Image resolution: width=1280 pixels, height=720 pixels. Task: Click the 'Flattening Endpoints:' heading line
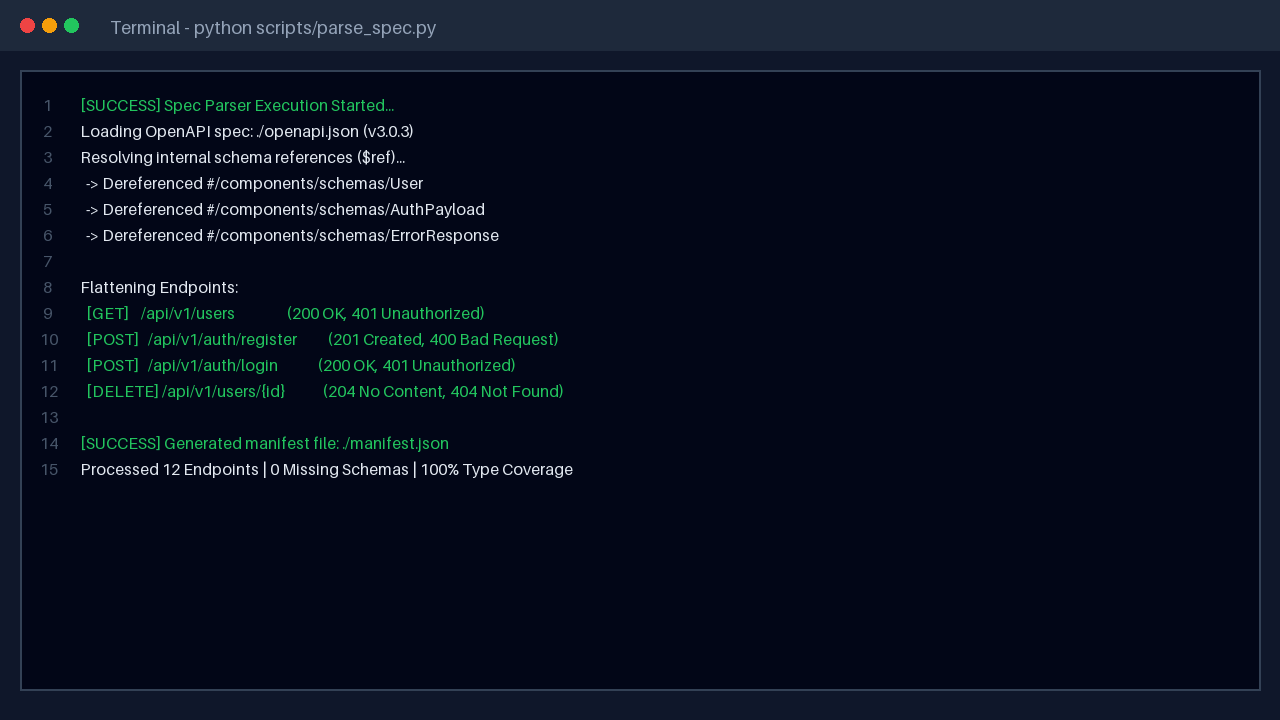click(160, 288)
